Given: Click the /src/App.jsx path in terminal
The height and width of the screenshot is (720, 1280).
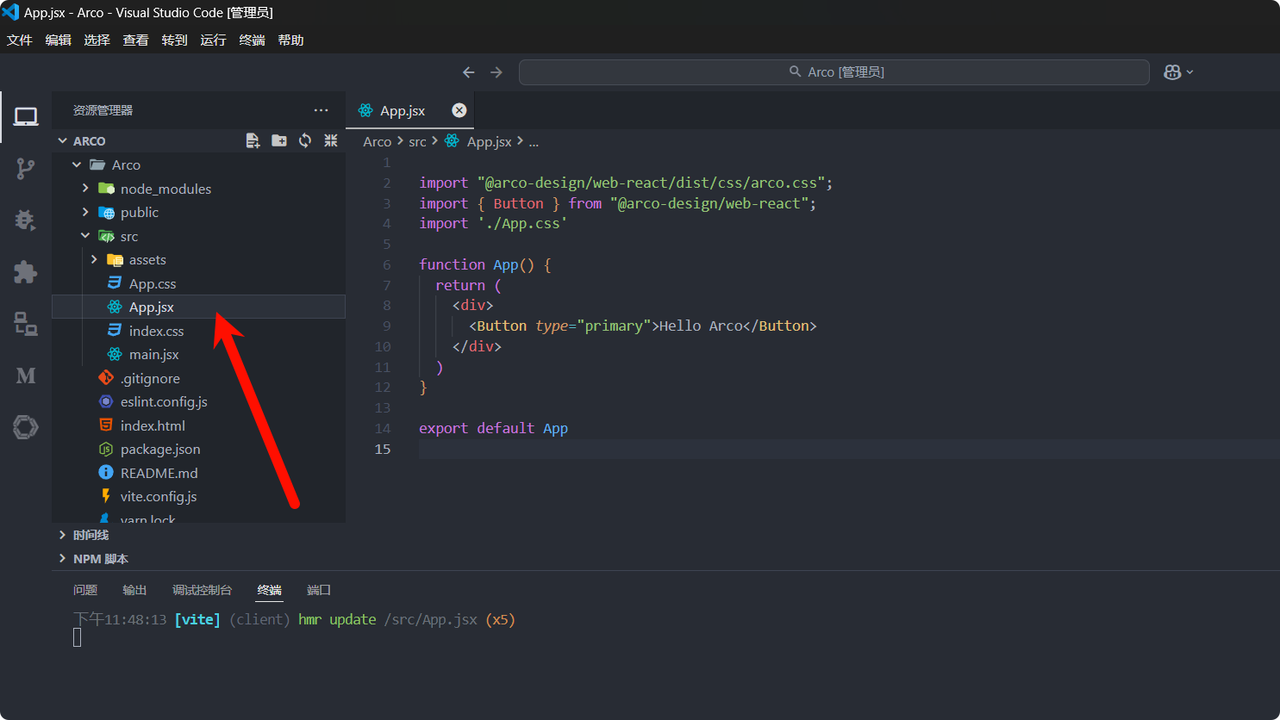Looking at the screenshot, I should tap(430, 619).
